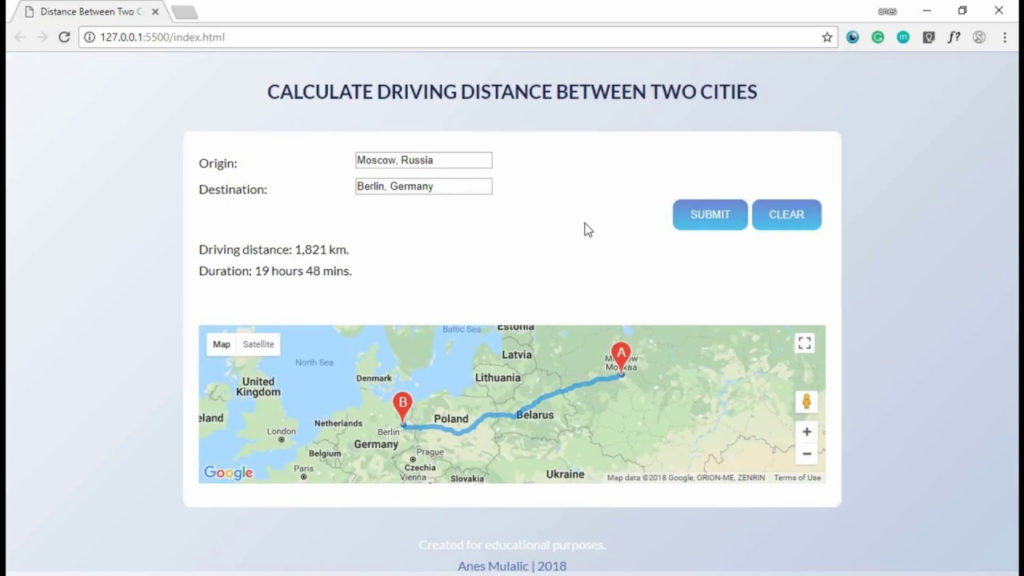Viewport: 1024px width, 576px height.
Task: Click 'United Kingdom' label on the map
Action: click(x=258, y=387)
